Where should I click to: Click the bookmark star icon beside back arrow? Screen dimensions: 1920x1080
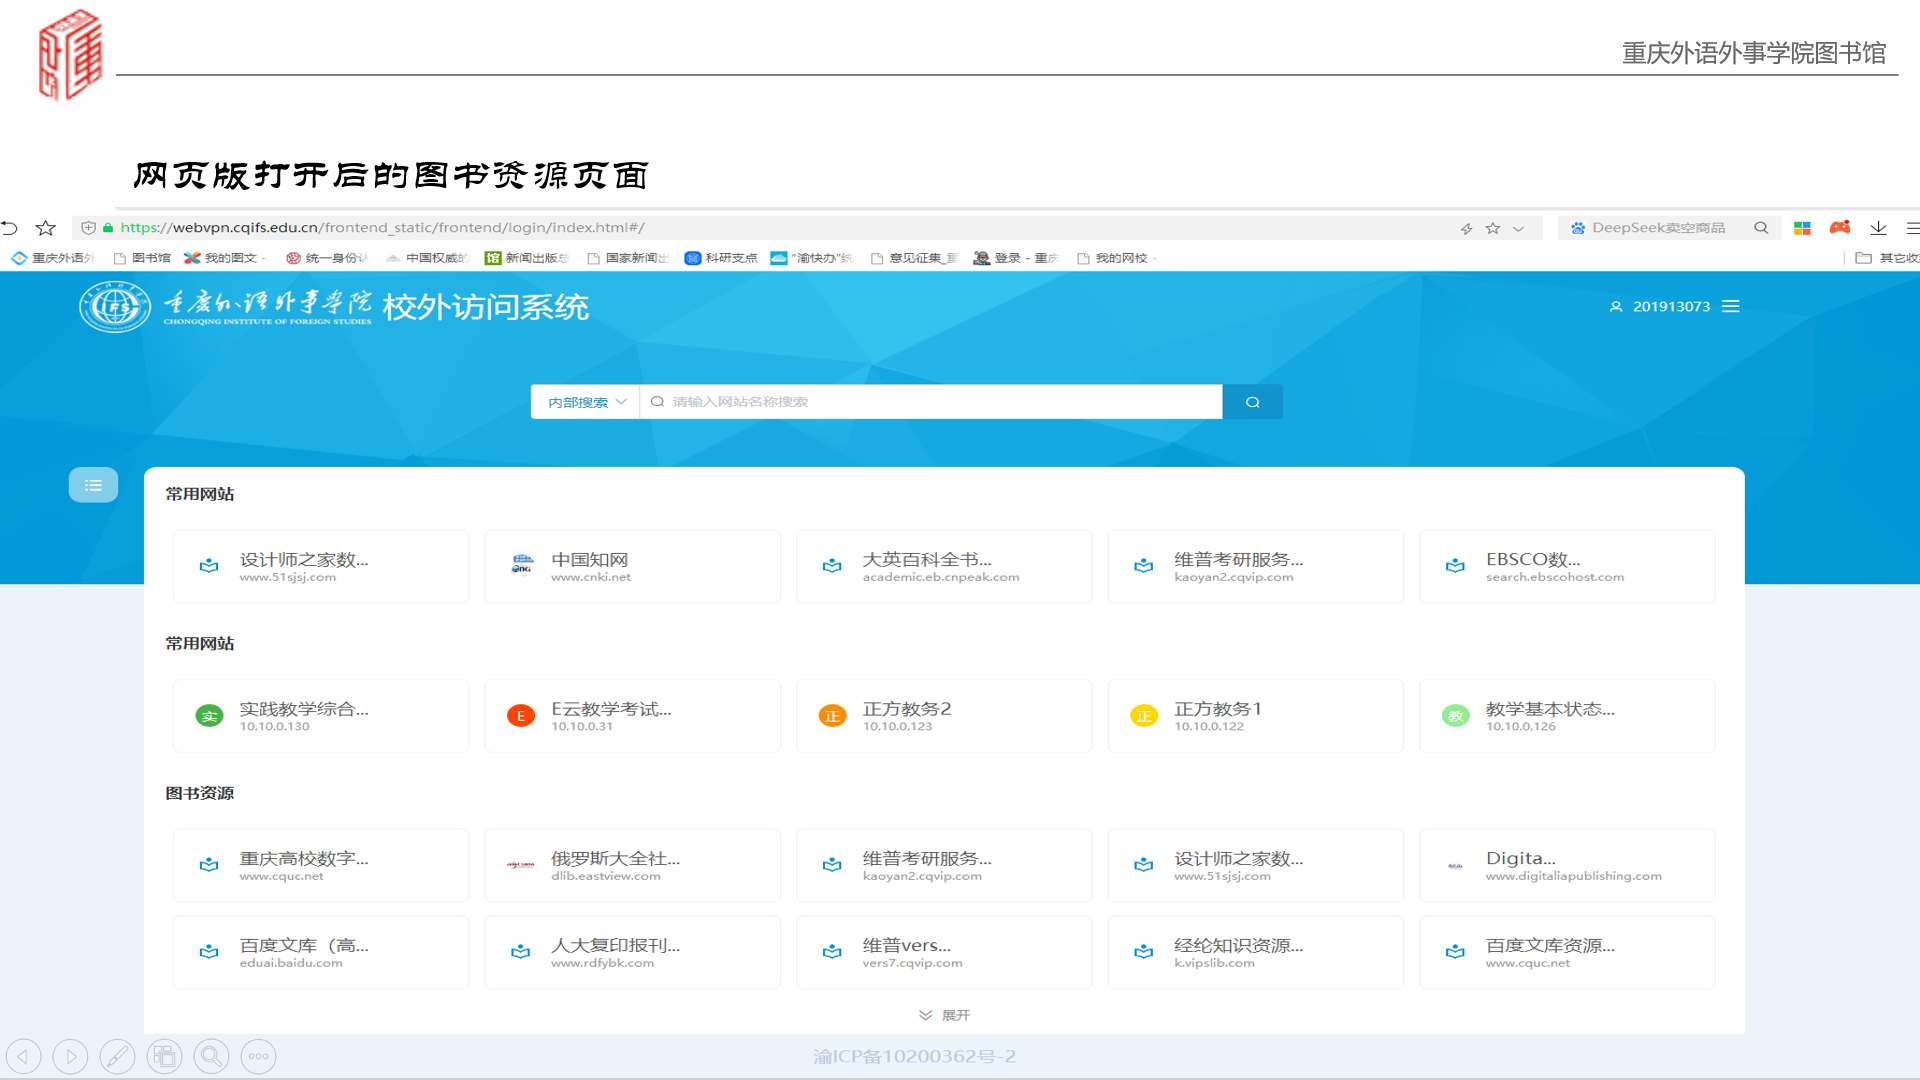point(45,228)
